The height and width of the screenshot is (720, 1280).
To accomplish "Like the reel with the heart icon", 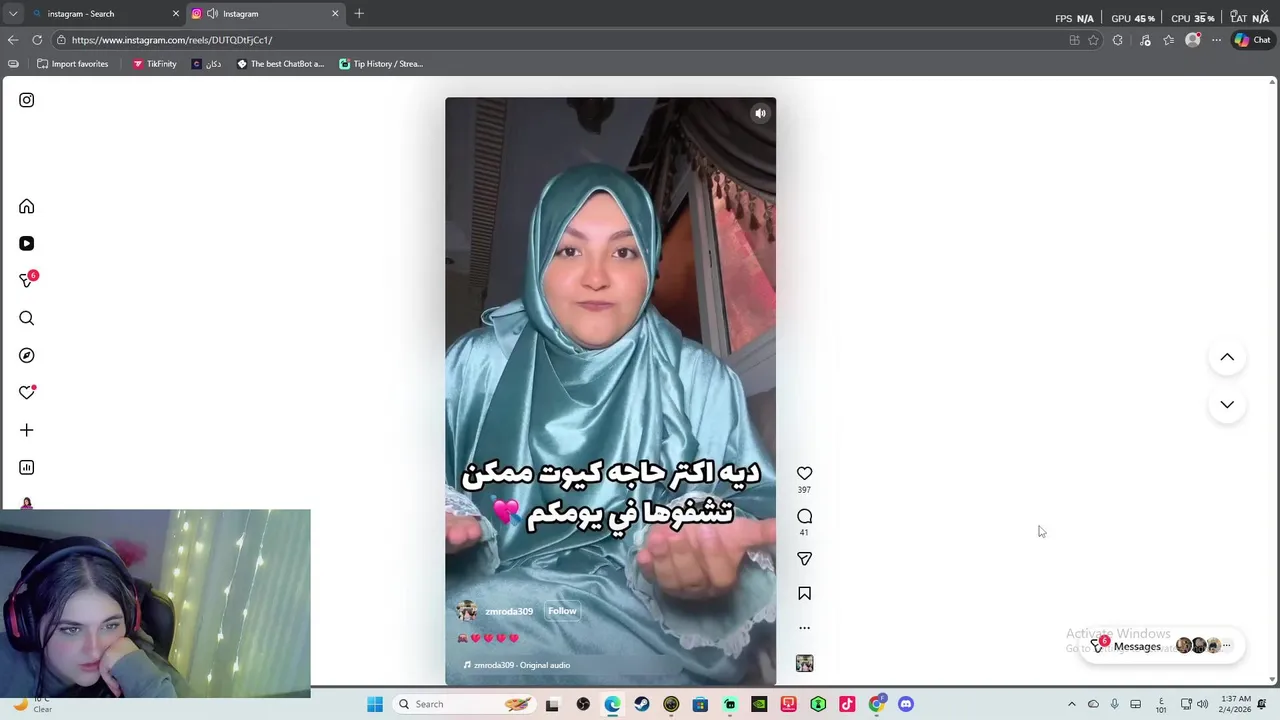I will tap(804, 473).
